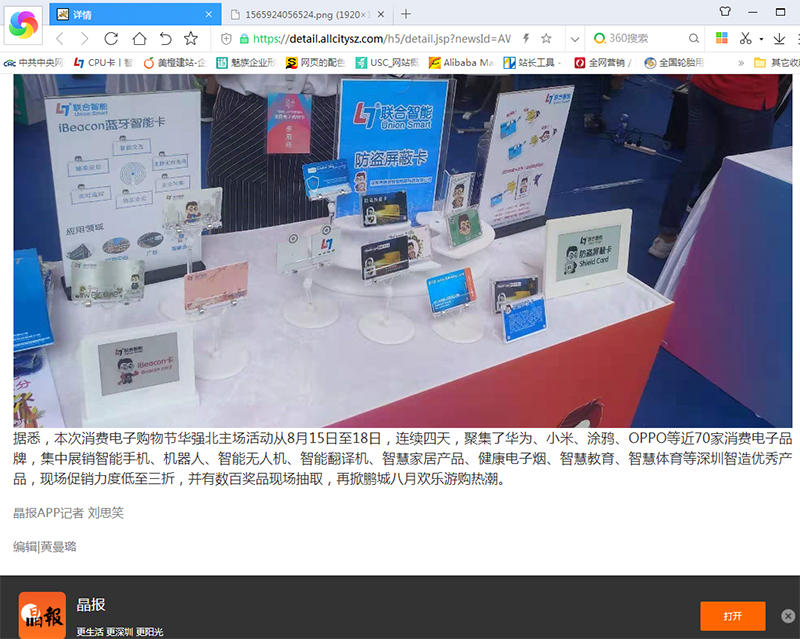The image size is (800, 639).
Task: Open a new tab with plus
Action: click(x=405, y=13)
